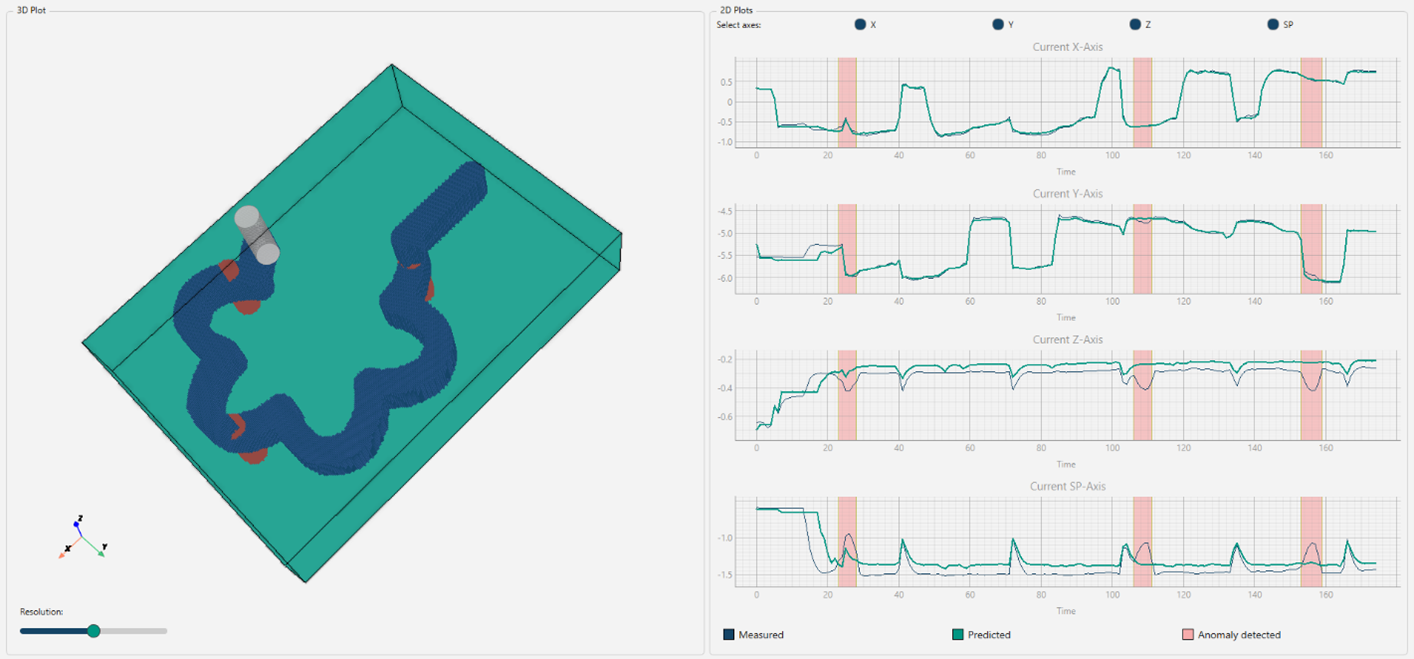Screen dimensions: 1414x659
Task: Click the Select axes label
Action: click(x=739, y=25)
